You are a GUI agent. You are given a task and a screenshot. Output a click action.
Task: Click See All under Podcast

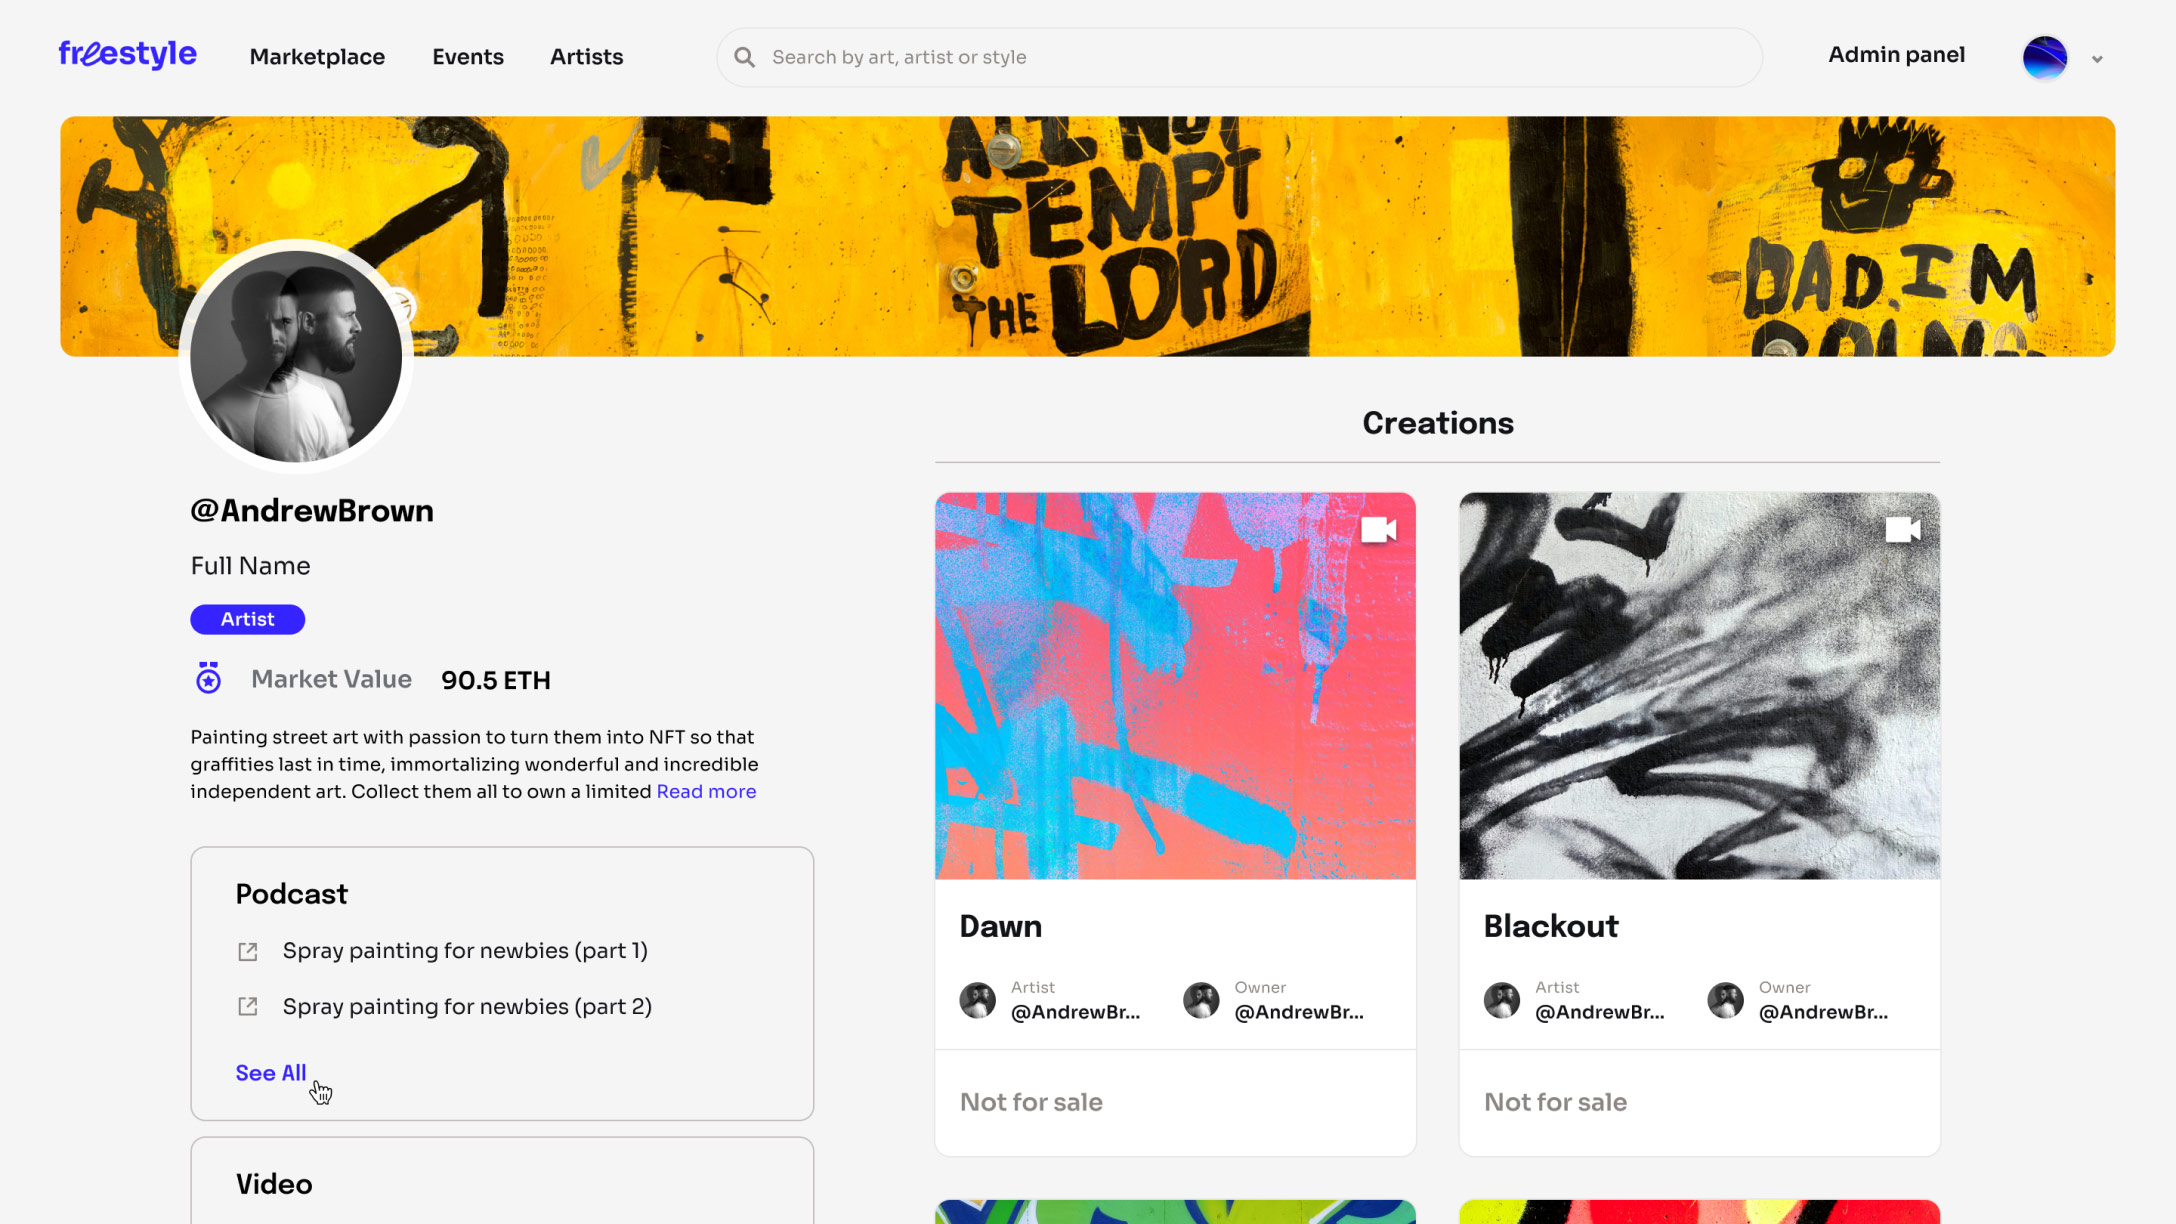271,1073
